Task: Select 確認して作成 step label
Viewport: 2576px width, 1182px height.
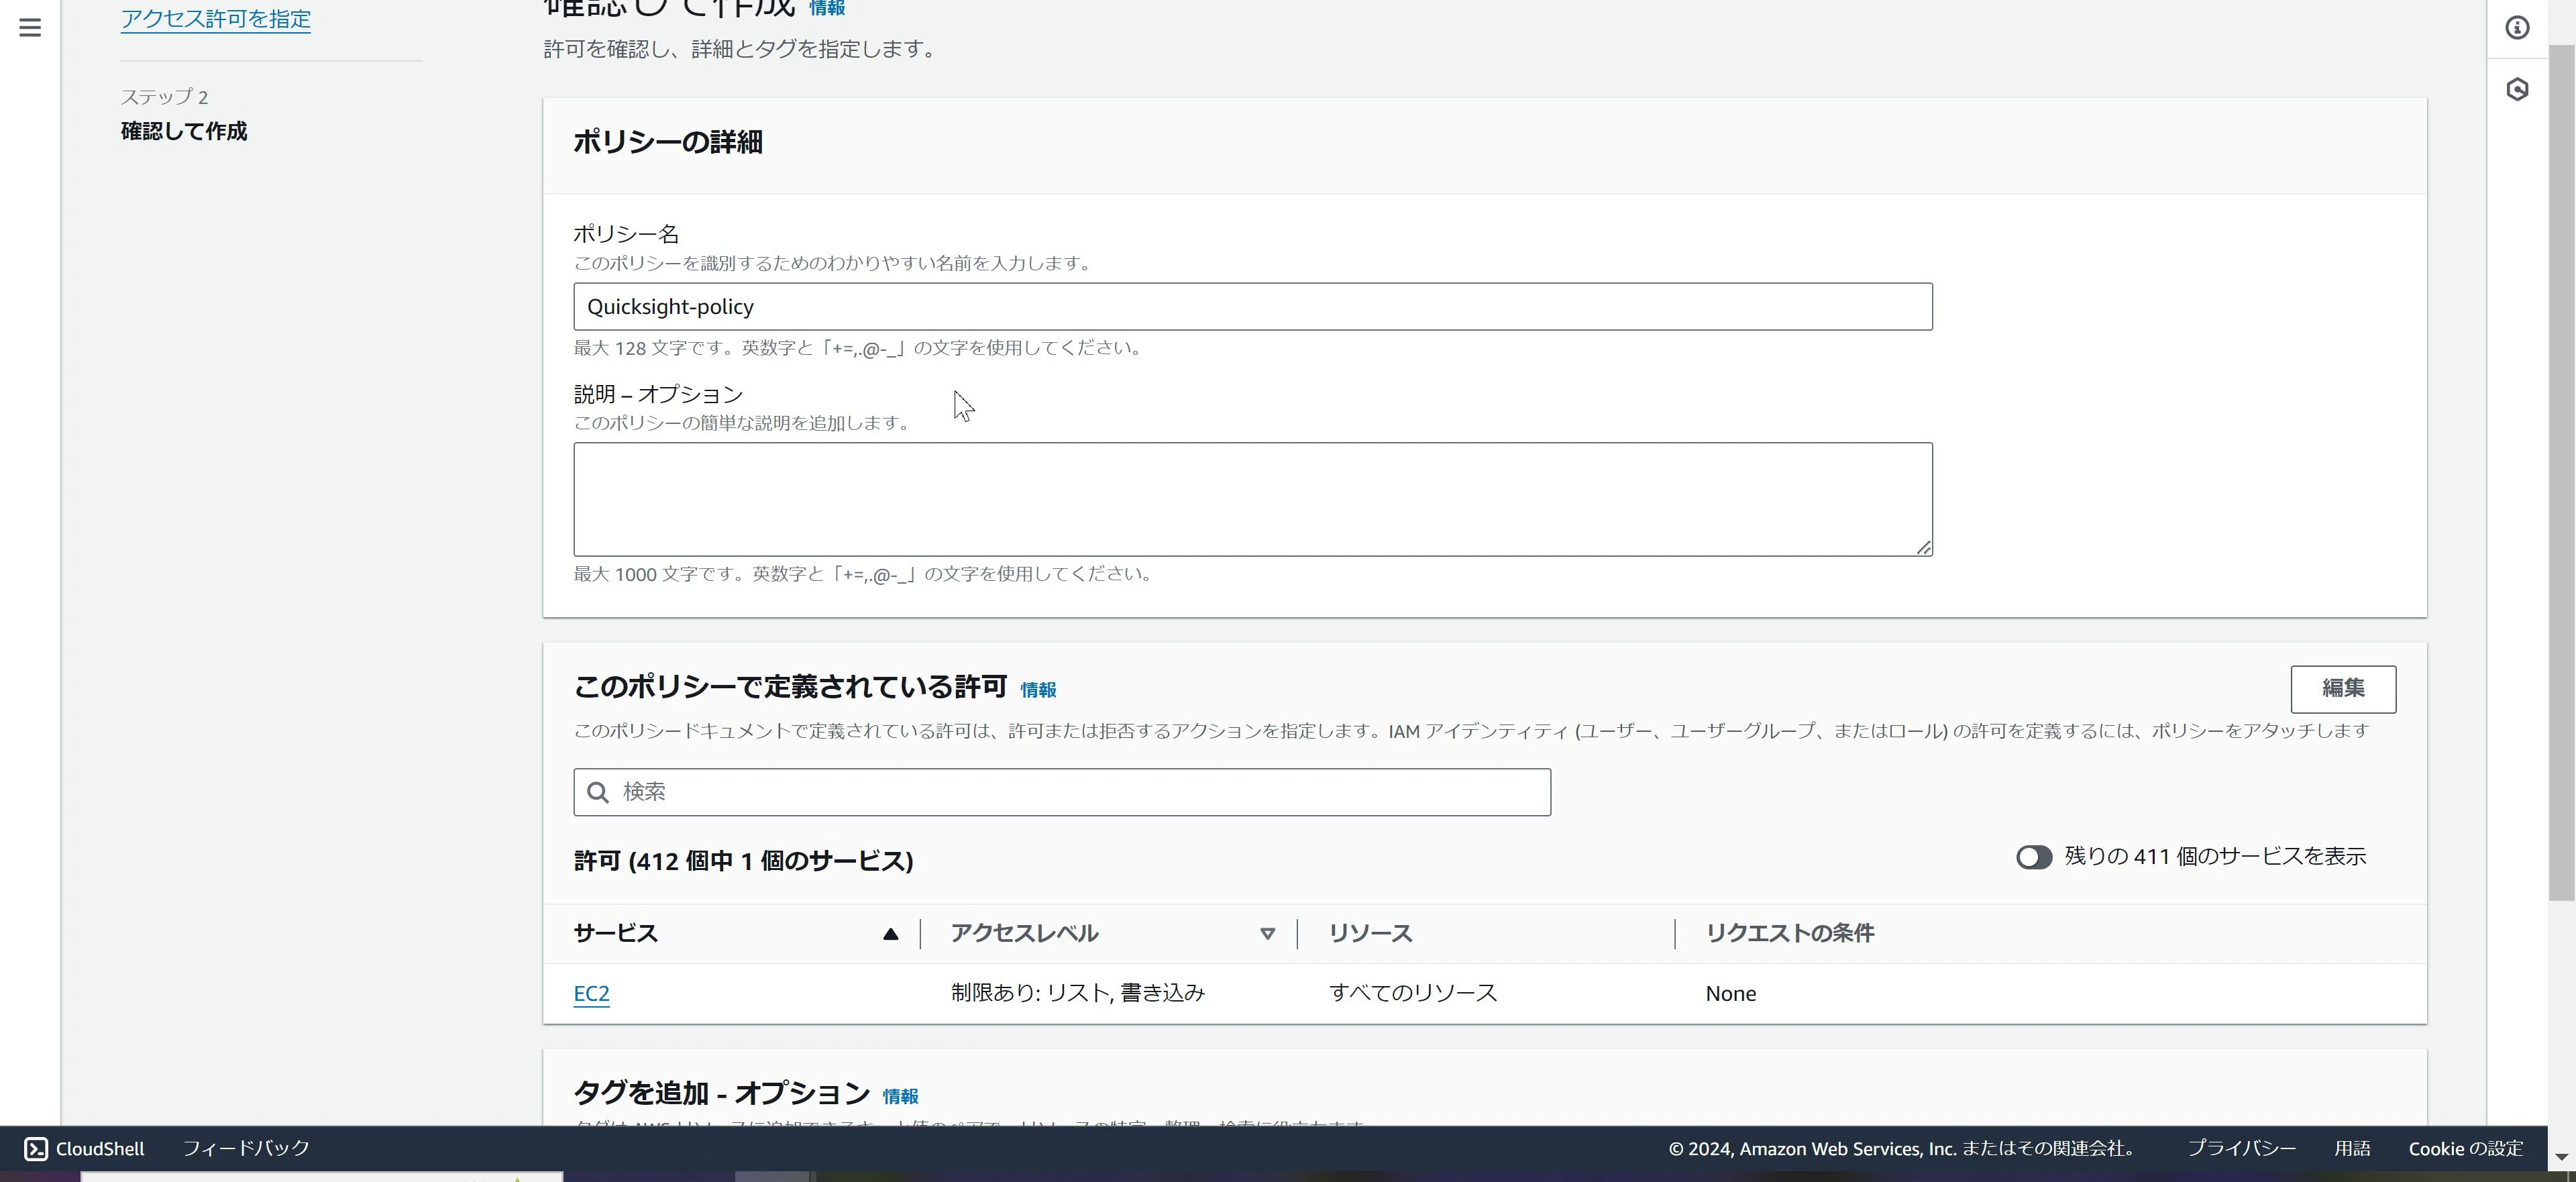Action: pos(184,132)
